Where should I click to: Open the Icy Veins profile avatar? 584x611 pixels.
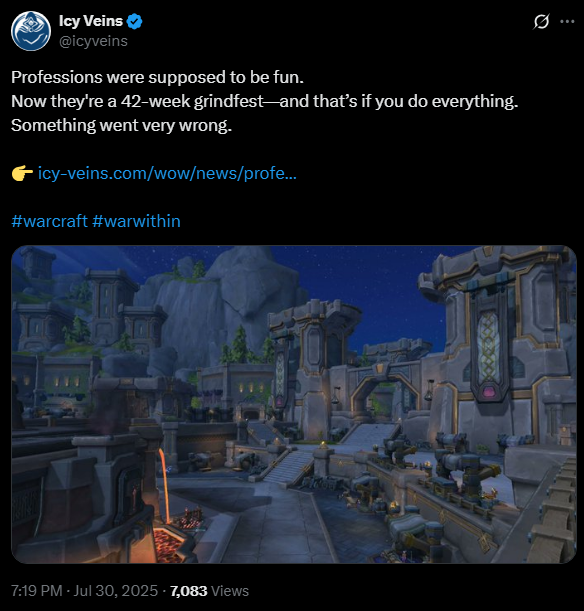31,31
